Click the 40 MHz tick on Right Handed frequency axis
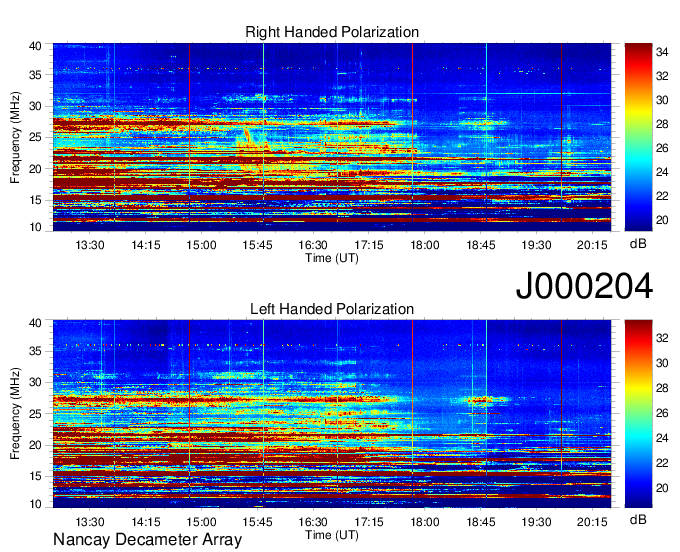The width and height of the screenshot is (680, 552). [x=35, y=46]
